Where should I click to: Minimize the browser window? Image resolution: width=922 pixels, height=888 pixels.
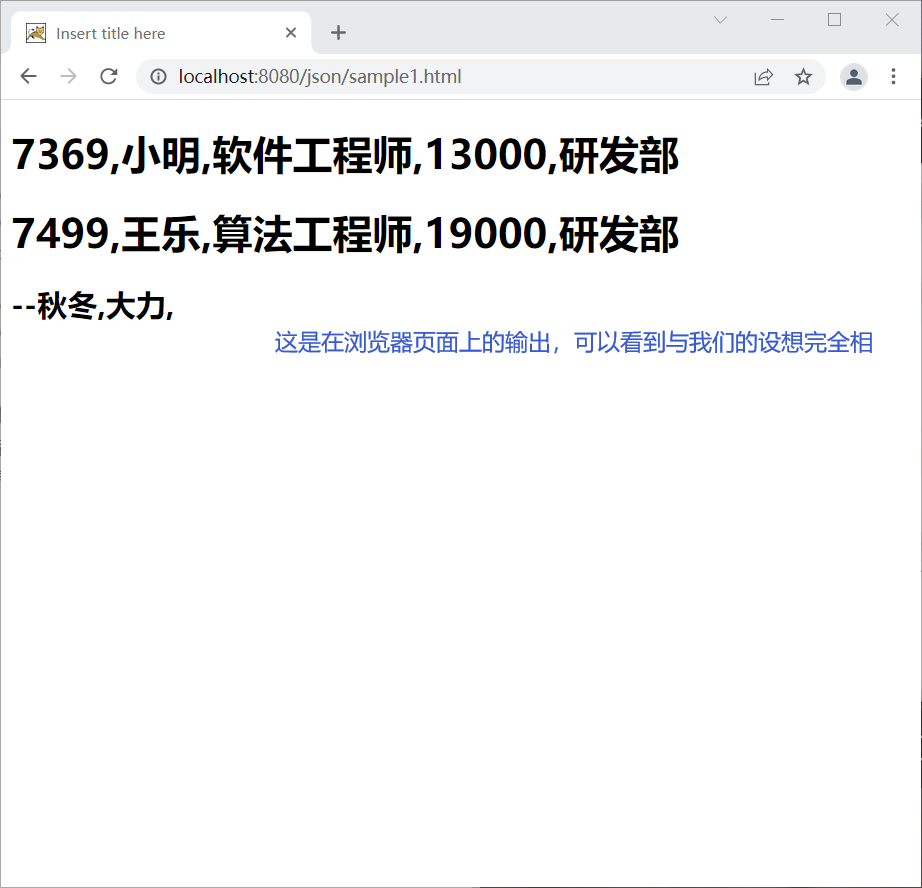777,20
